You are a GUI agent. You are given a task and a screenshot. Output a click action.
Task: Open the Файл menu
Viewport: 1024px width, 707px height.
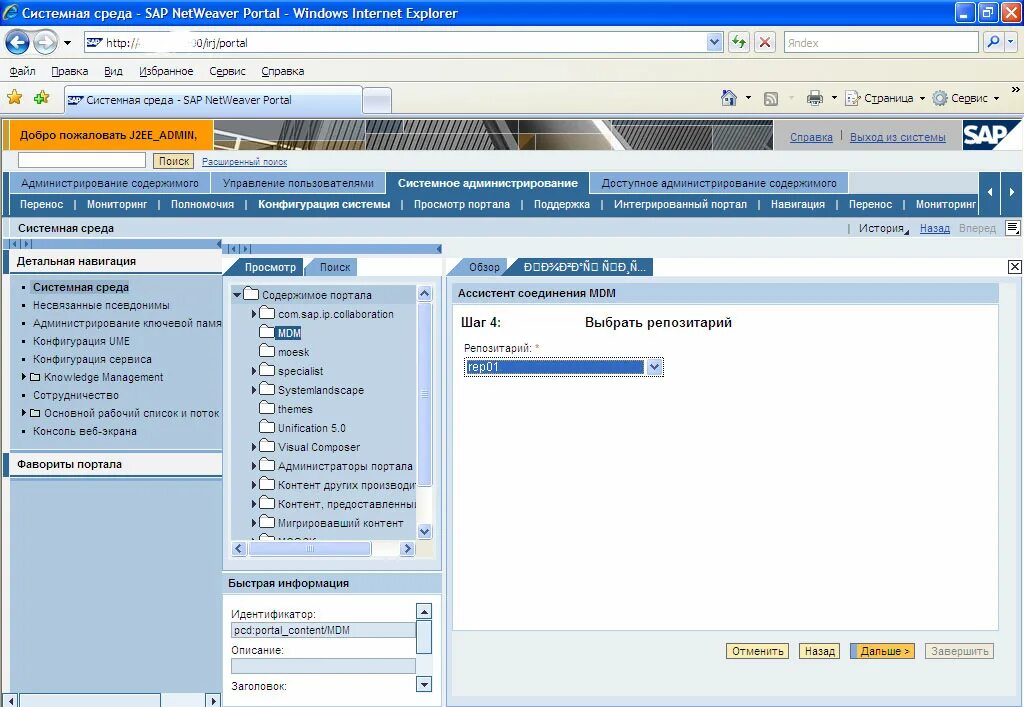coord(23,71)
